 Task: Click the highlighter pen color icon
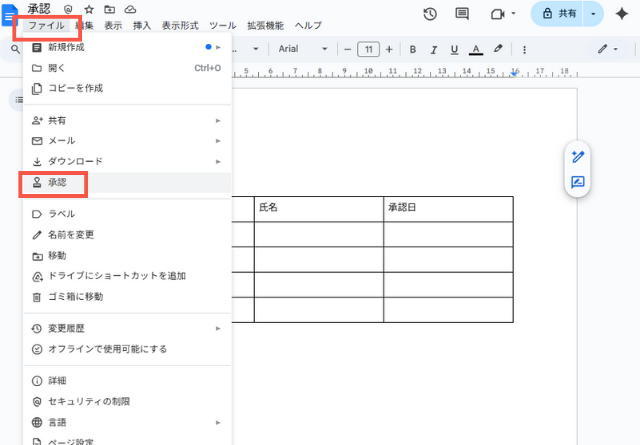pyautogui.click(x=498, y=49)
